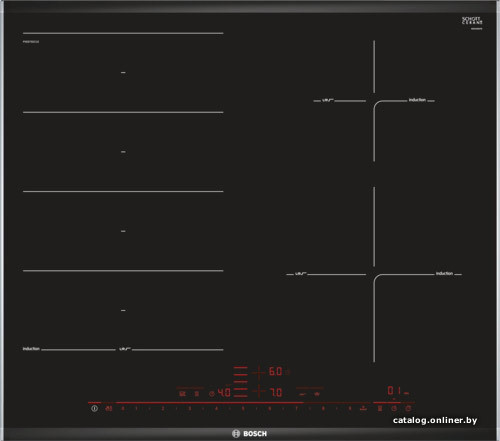Tap the rightmost stopwatch icon
This screenshot has width=500, height=441.
click(x=408, y=408)
